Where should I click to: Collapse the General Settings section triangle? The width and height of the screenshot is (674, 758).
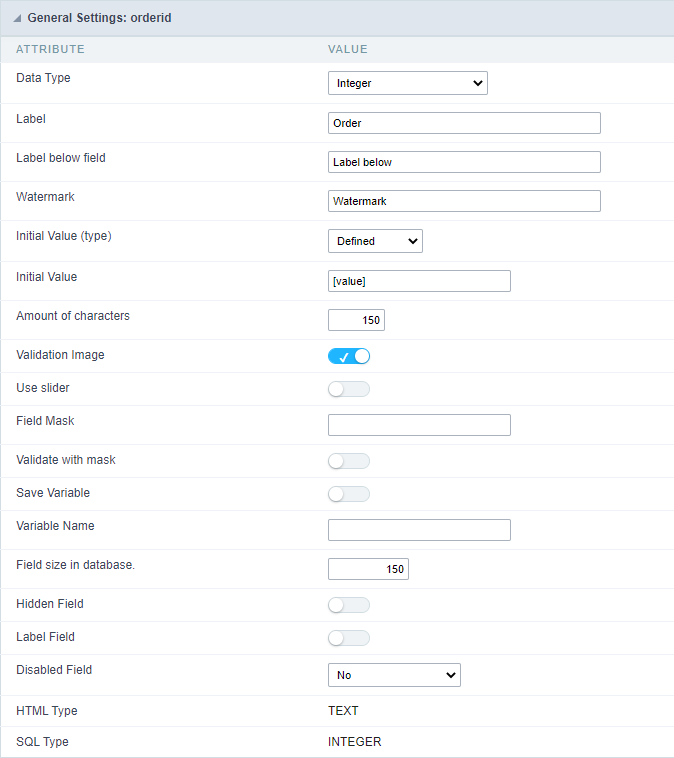18,19
